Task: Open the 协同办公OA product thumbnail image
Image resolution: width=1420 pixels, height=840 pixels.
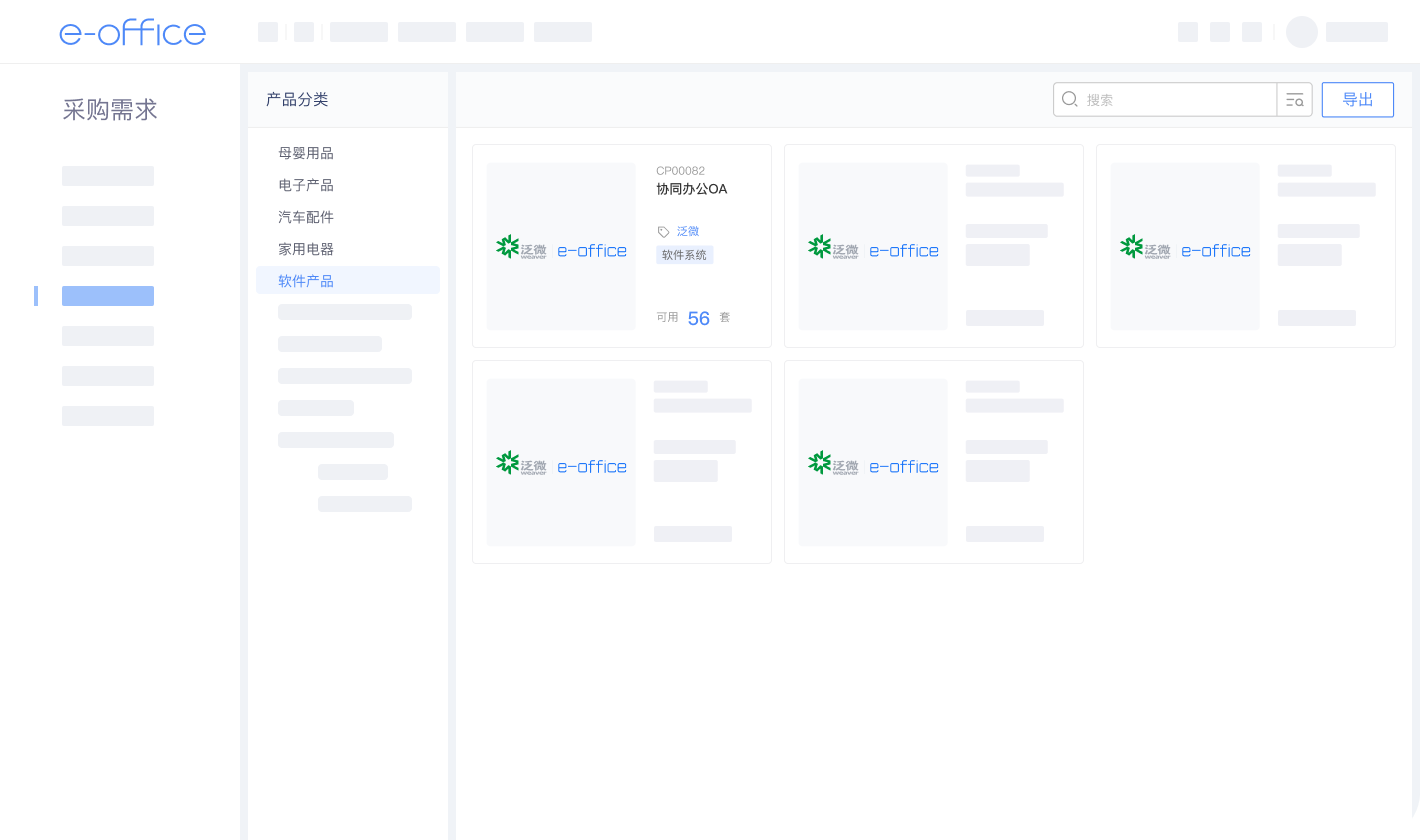Action: [x=561, y=247]
